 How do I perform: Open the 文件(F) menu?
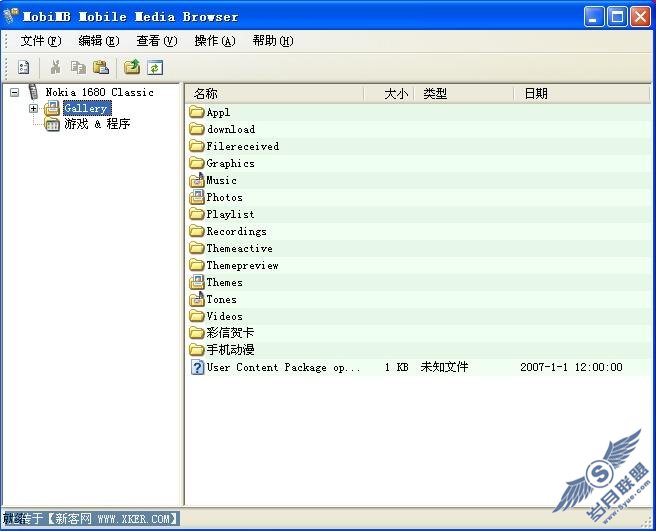pyautogui.click(x=41, y=41)
